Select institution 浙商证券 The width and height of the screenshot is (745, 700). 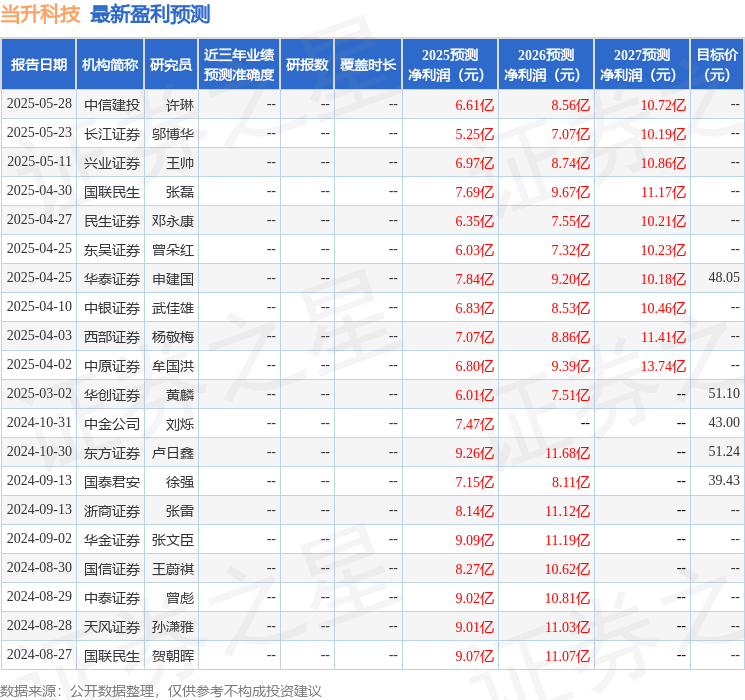pyautogui.click(x=112, y=511)
